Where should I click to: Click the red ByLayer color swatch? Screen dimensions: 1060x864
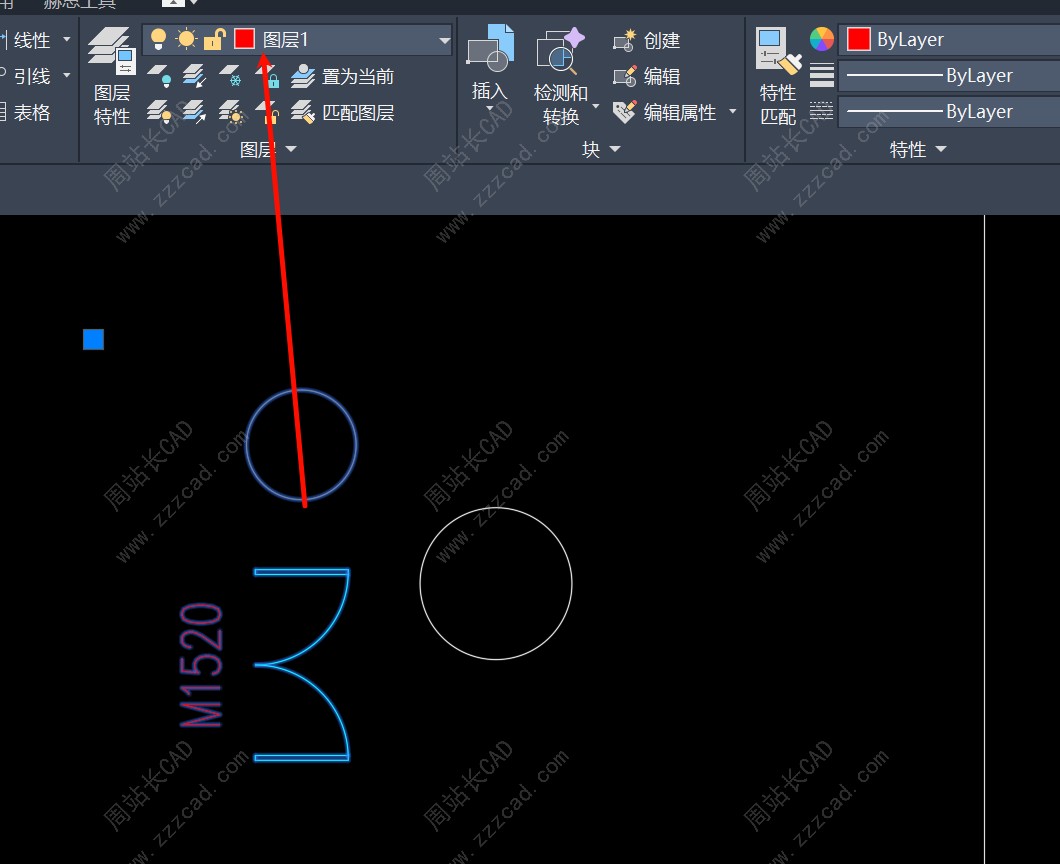coord(858,40)
